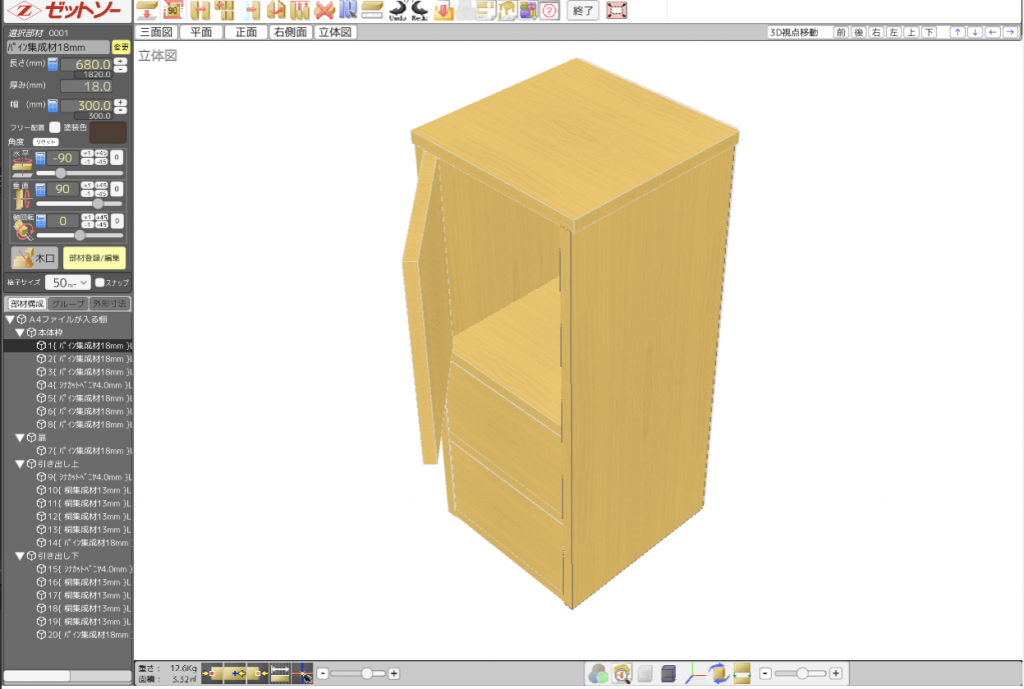Increase length with the plus stepper

click(120, 61)
